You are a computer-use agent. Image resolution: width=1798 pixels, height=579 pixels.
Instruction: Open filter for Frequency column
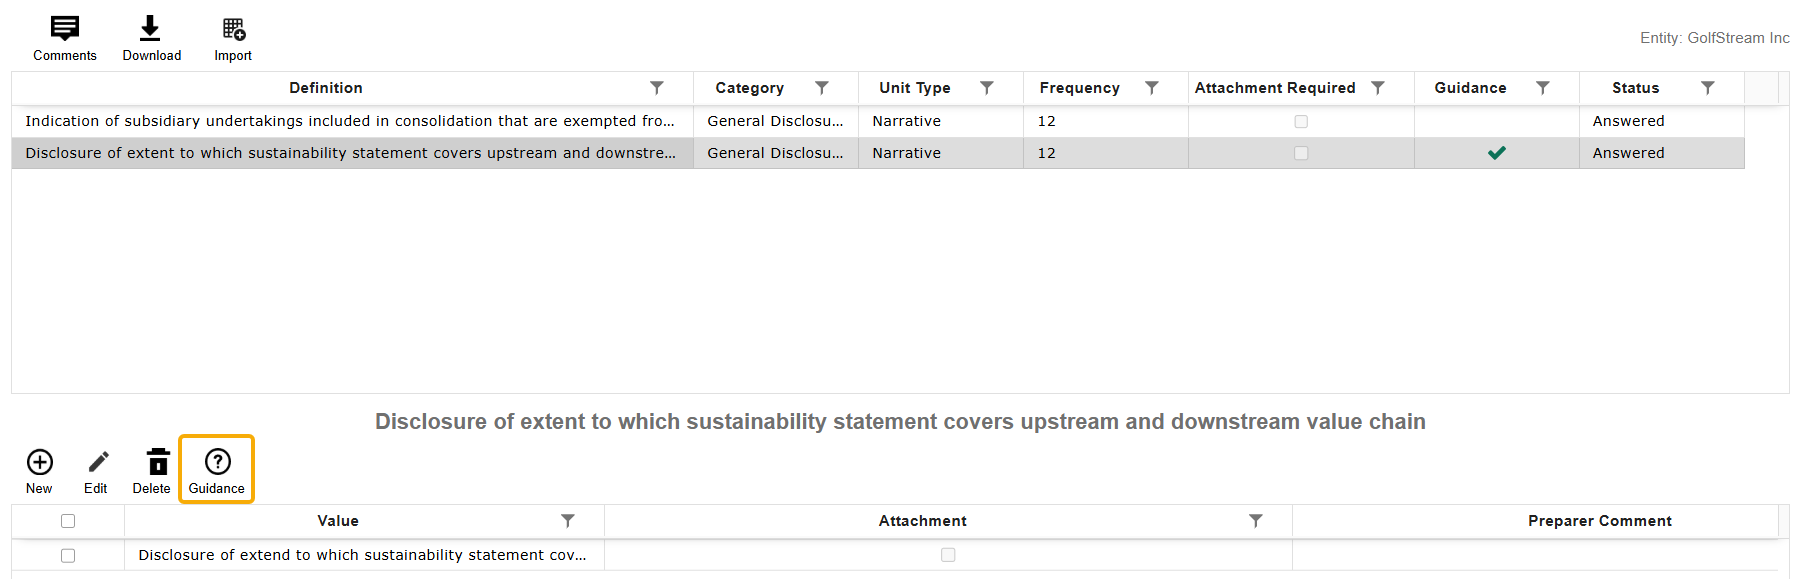pyautogui.click(x=1152, y=88)
